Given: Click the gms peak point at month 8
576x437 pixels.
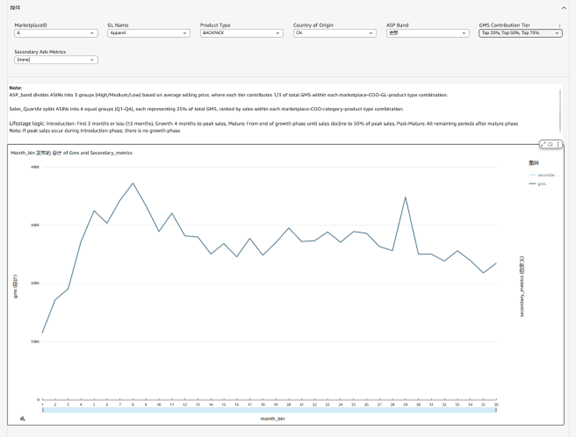Looking at the screenshot, I should coord(133,183).
